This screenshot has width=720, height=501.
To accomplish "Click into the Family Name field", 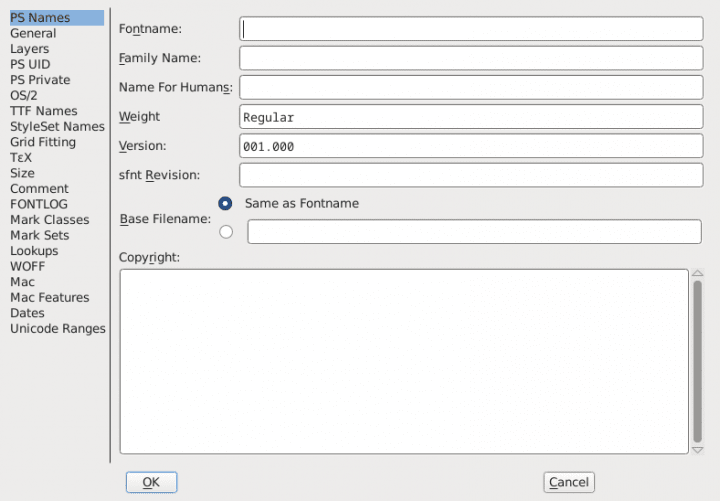I will (x=471, y=58).
